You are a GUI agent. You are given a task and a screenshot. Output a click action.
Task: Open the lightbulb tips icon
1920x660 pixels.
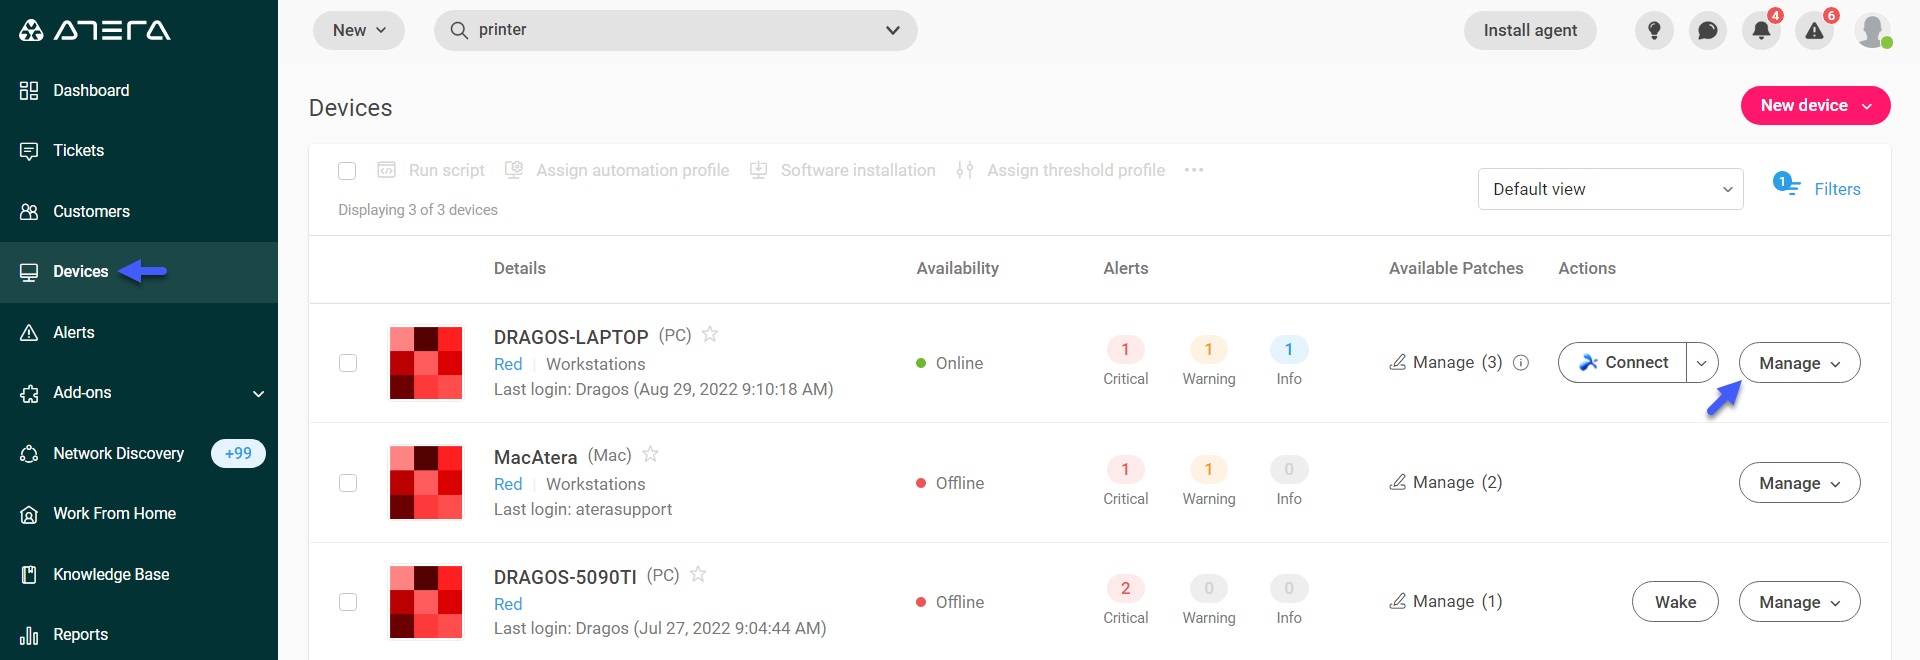click(x=1654, y=31)
